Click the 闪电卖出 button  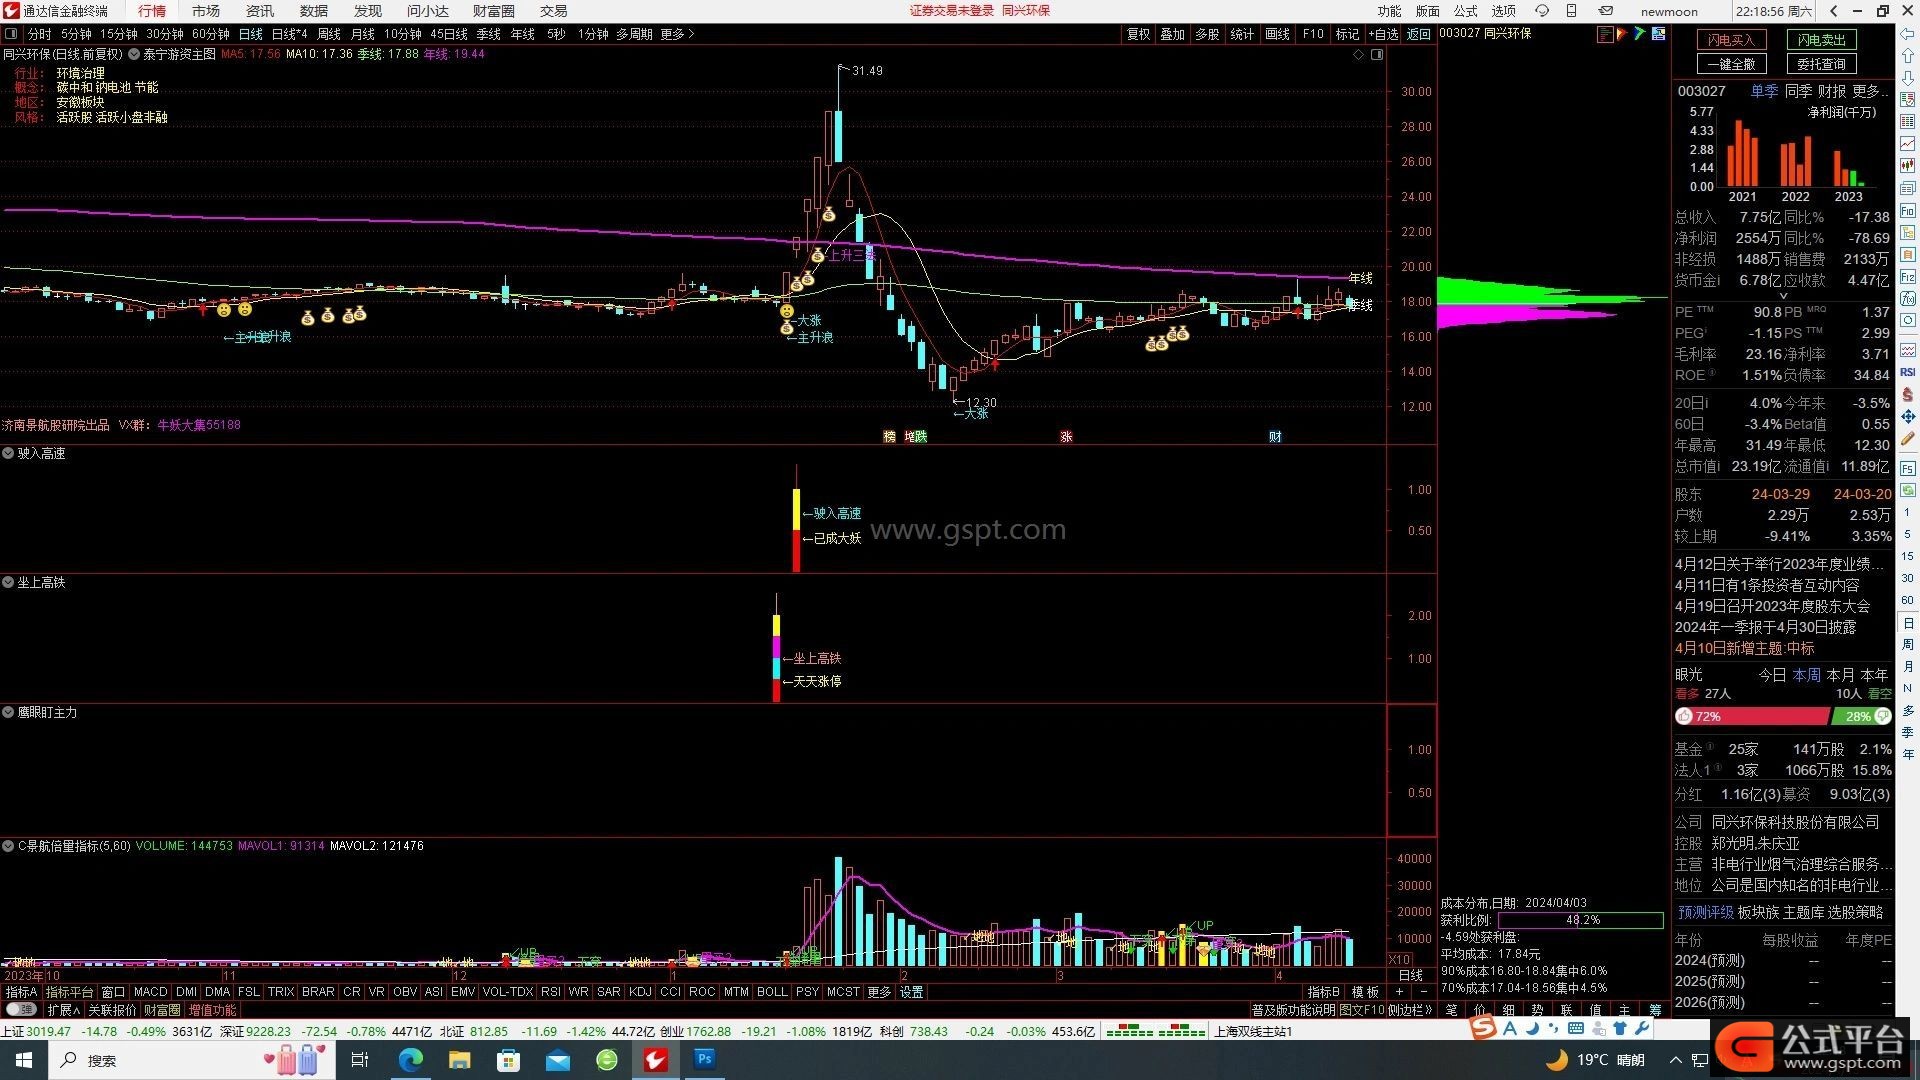point(1822,40)
